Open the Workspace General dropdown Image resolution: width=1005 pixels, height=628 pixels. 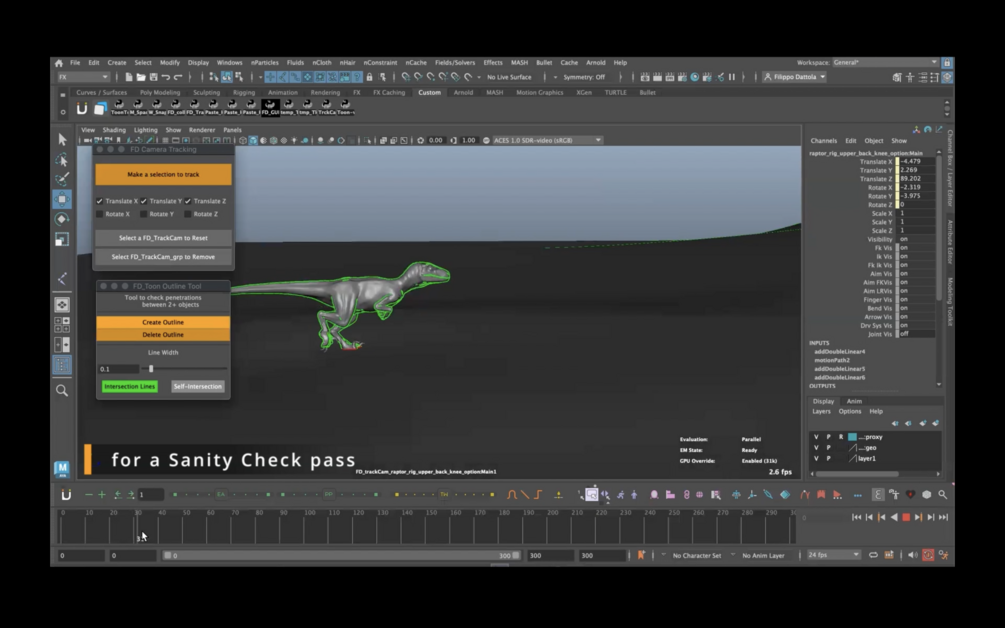[885, 63]
